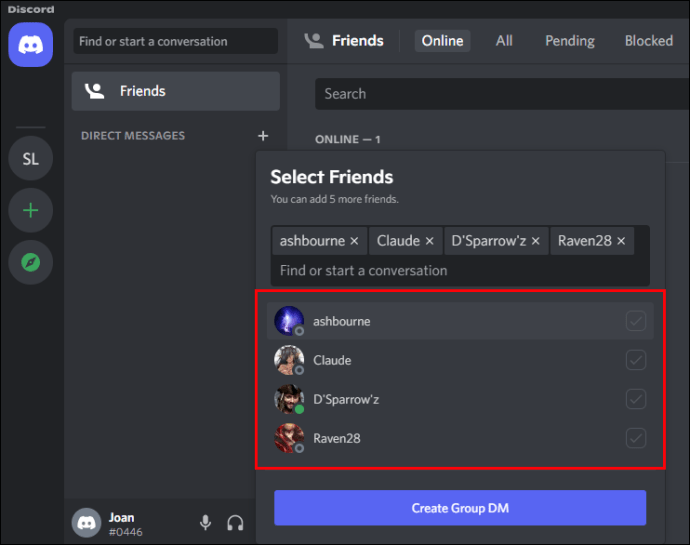The height and width of the screenshot is (545, 690).
Task: Click the Find or start a conversation box
Action: 176,41
